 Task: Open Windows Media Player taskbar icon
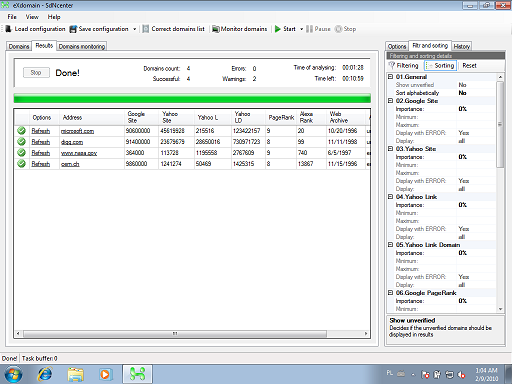(x=105, y=374)
